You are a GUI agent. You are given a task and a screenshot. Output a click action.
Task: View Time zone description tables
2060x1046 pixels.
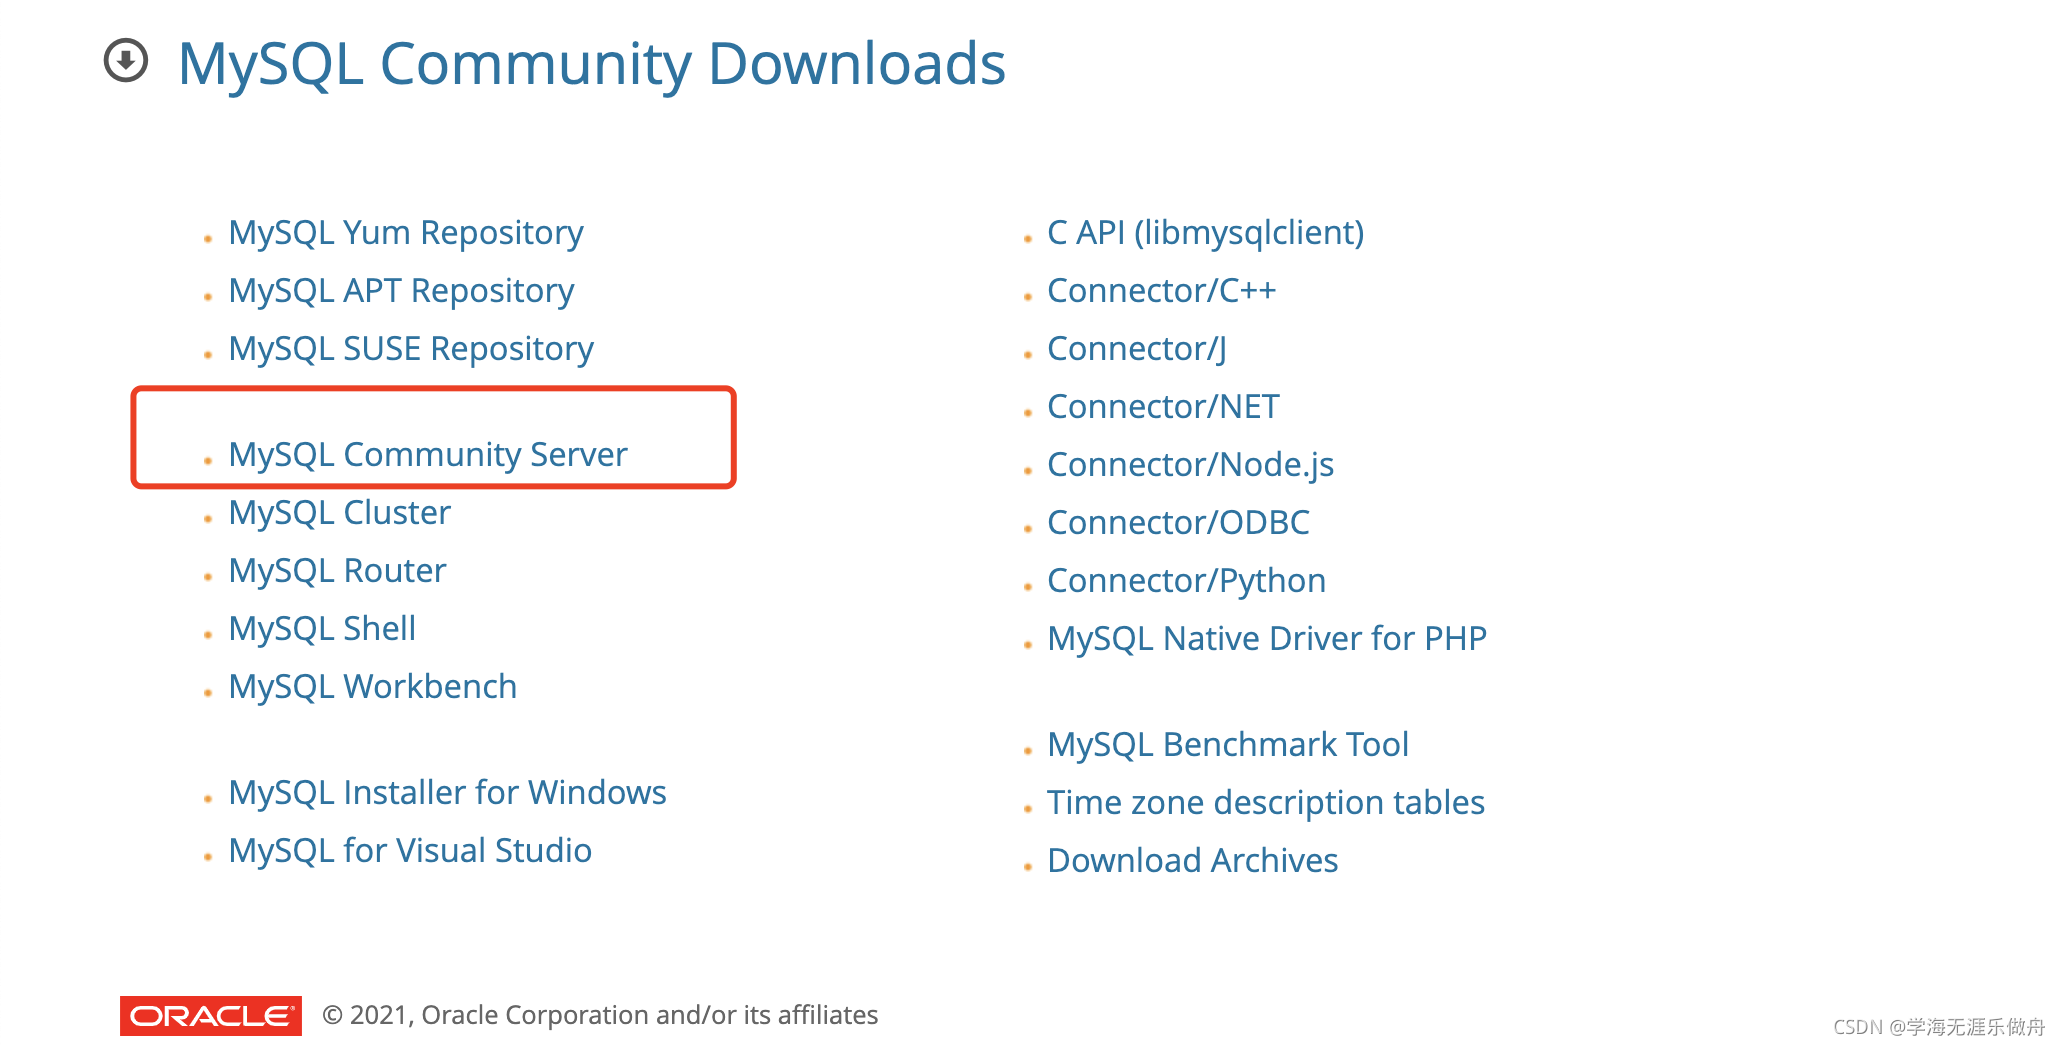point(1266,803)
